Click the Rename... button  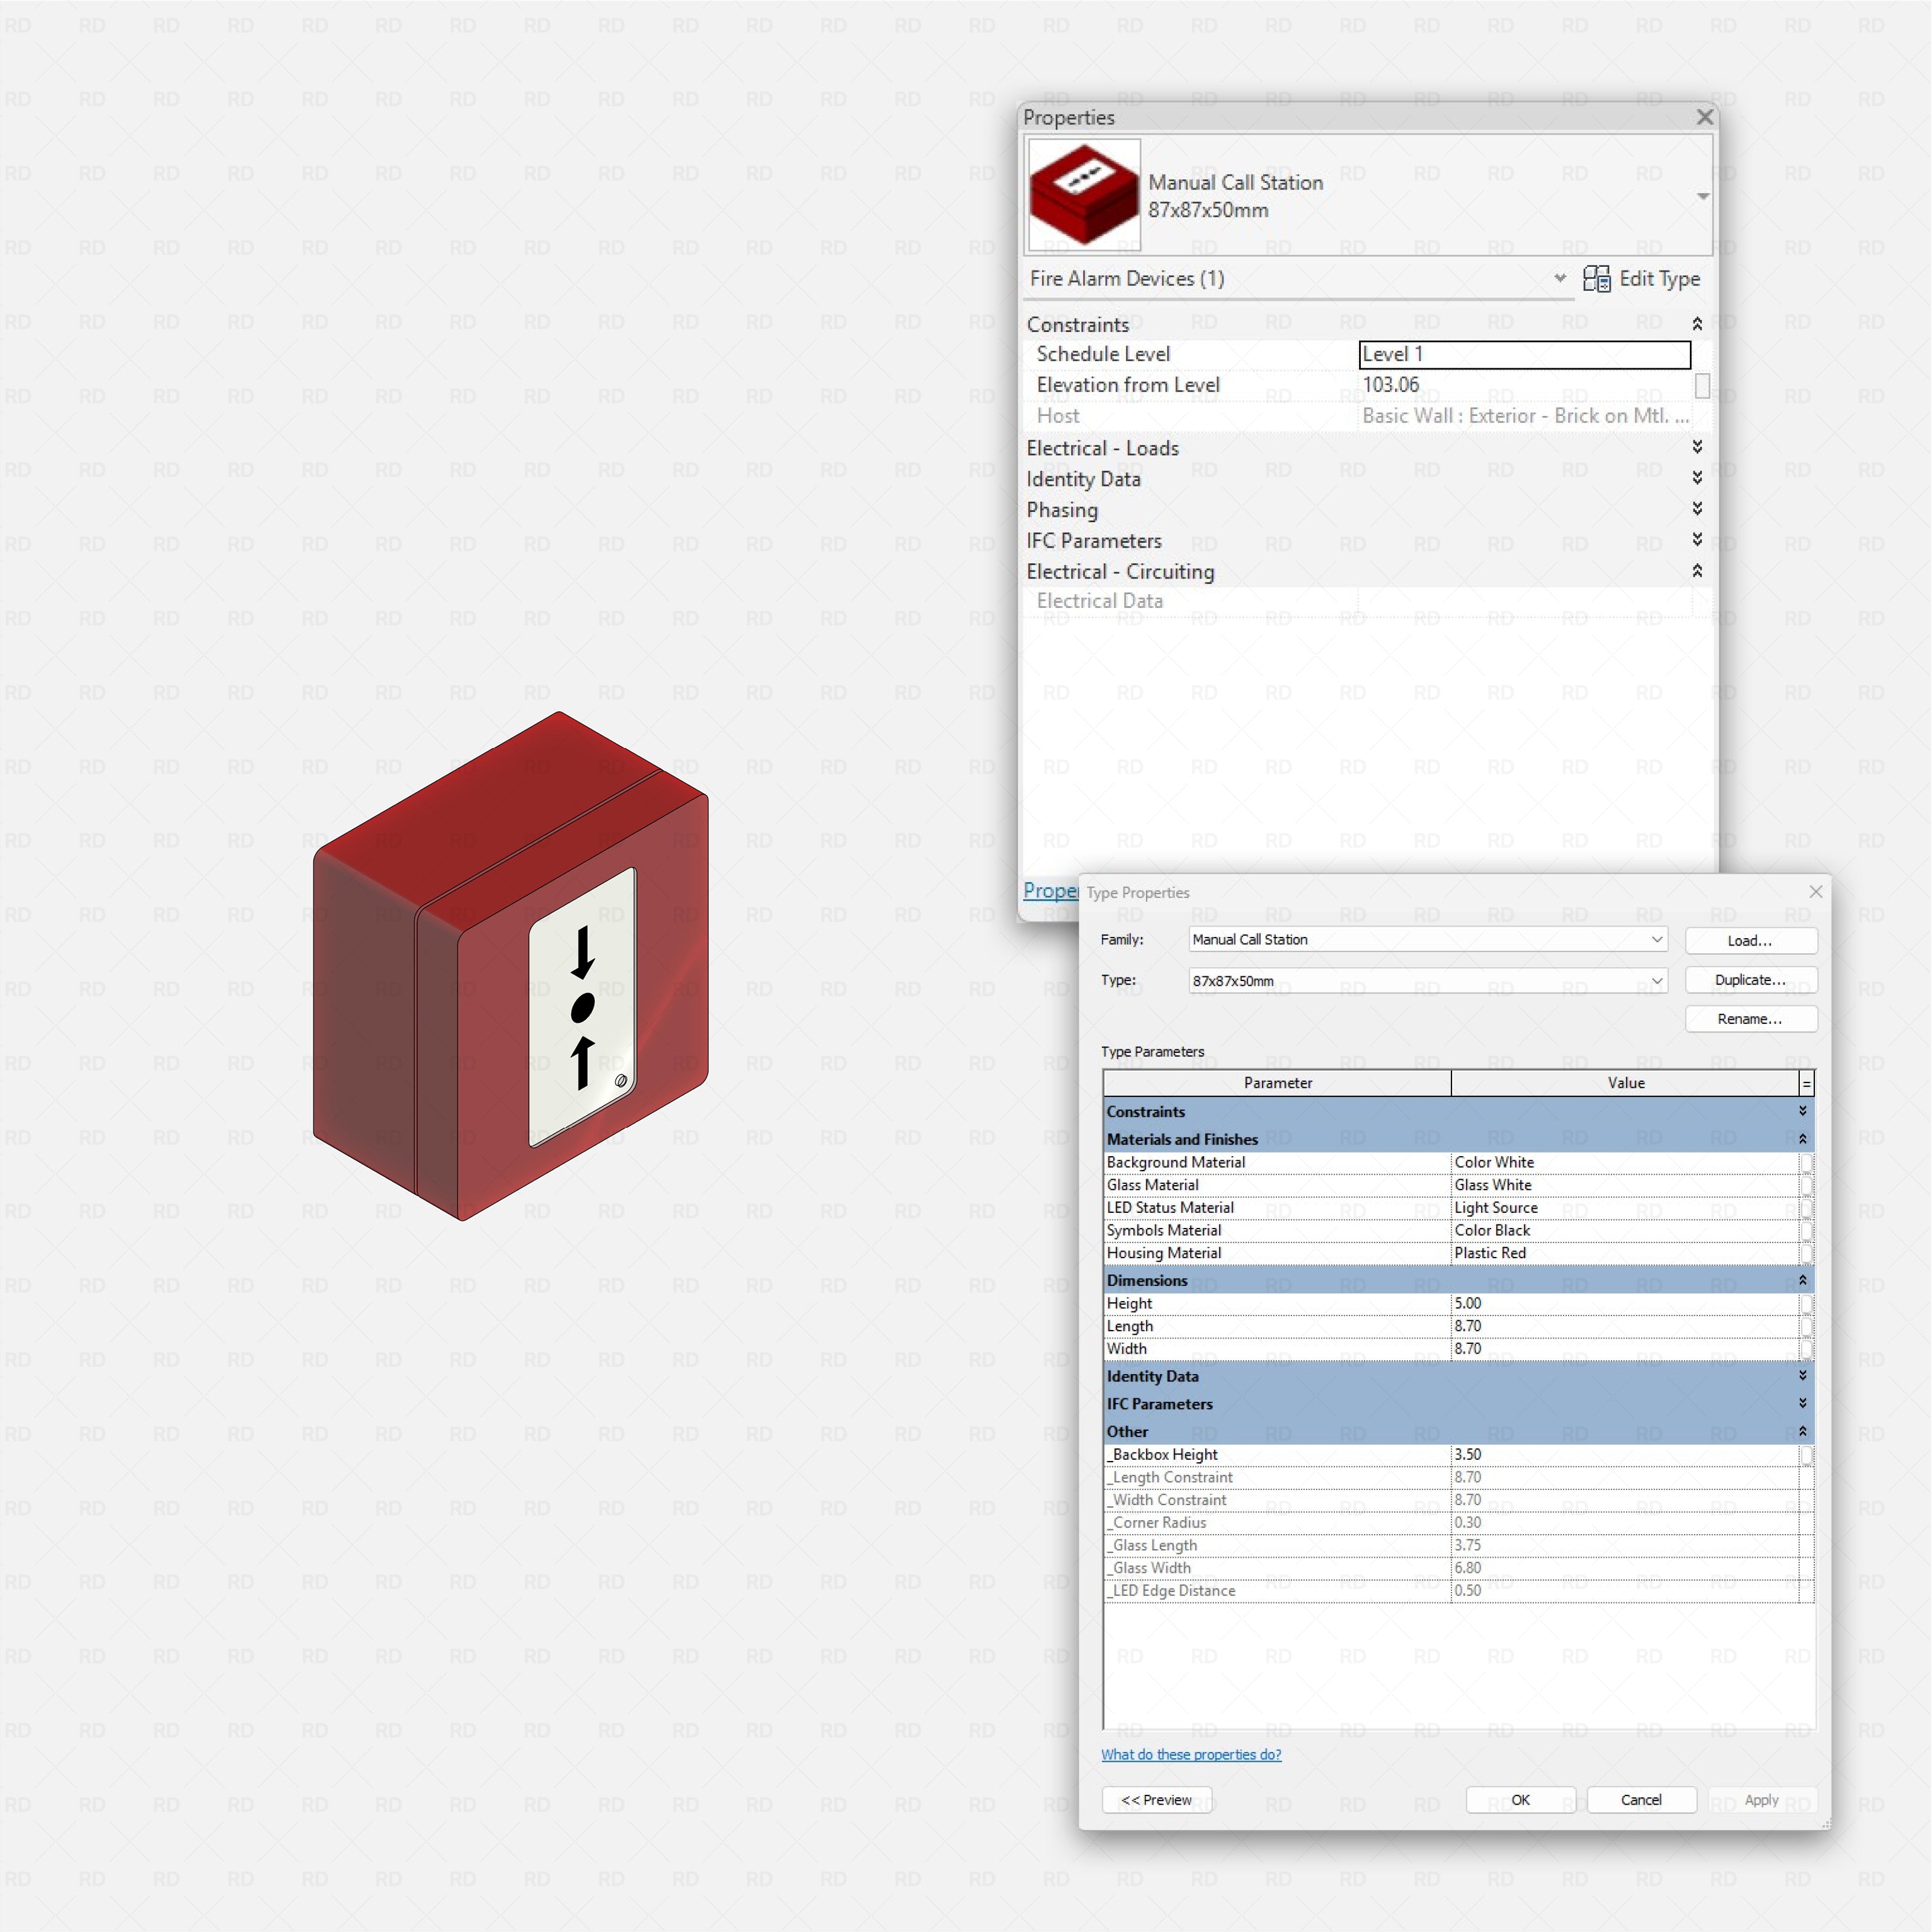point(1750,1019)
